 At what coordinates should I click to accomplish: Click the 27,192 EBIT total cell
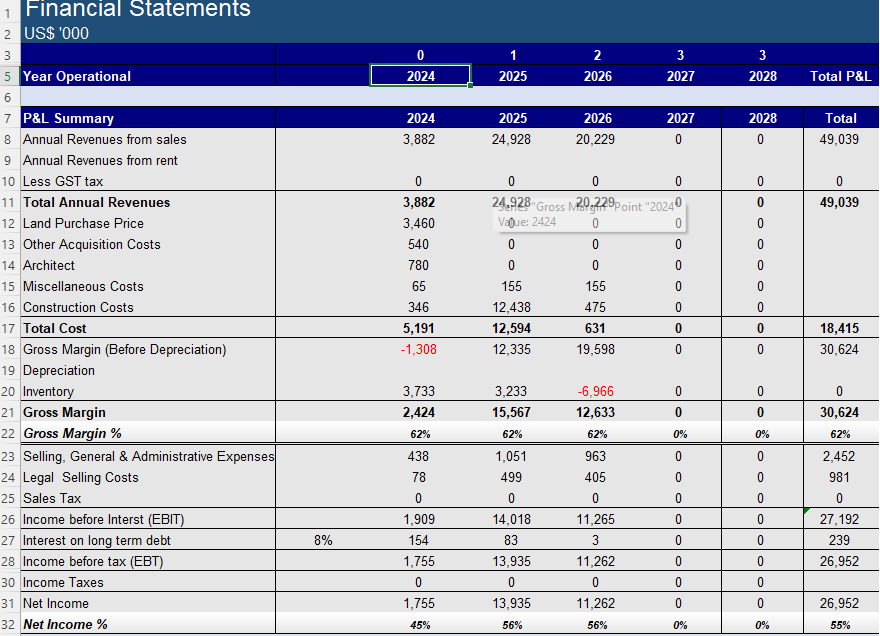(x=839, y=520)
